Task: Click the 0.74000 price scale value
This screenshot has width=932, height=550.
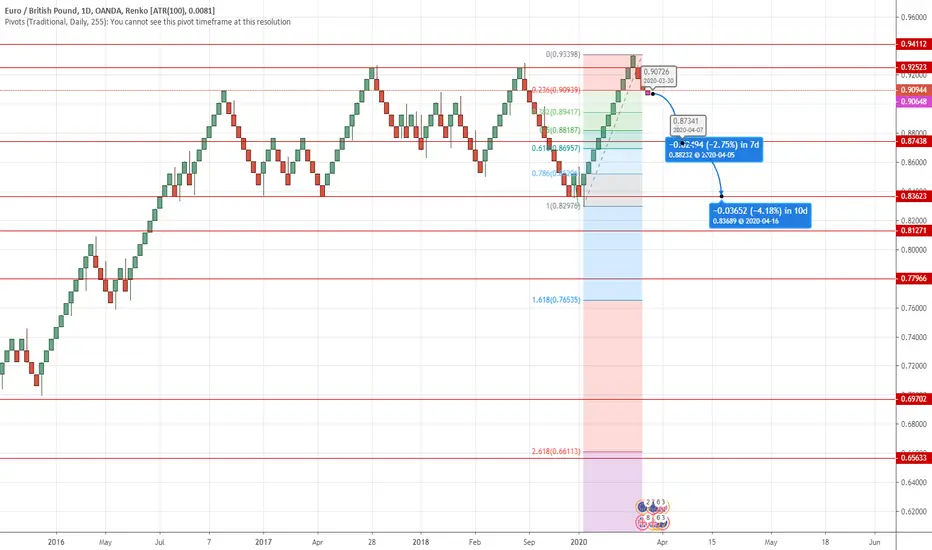Action: tap(914, 337)
